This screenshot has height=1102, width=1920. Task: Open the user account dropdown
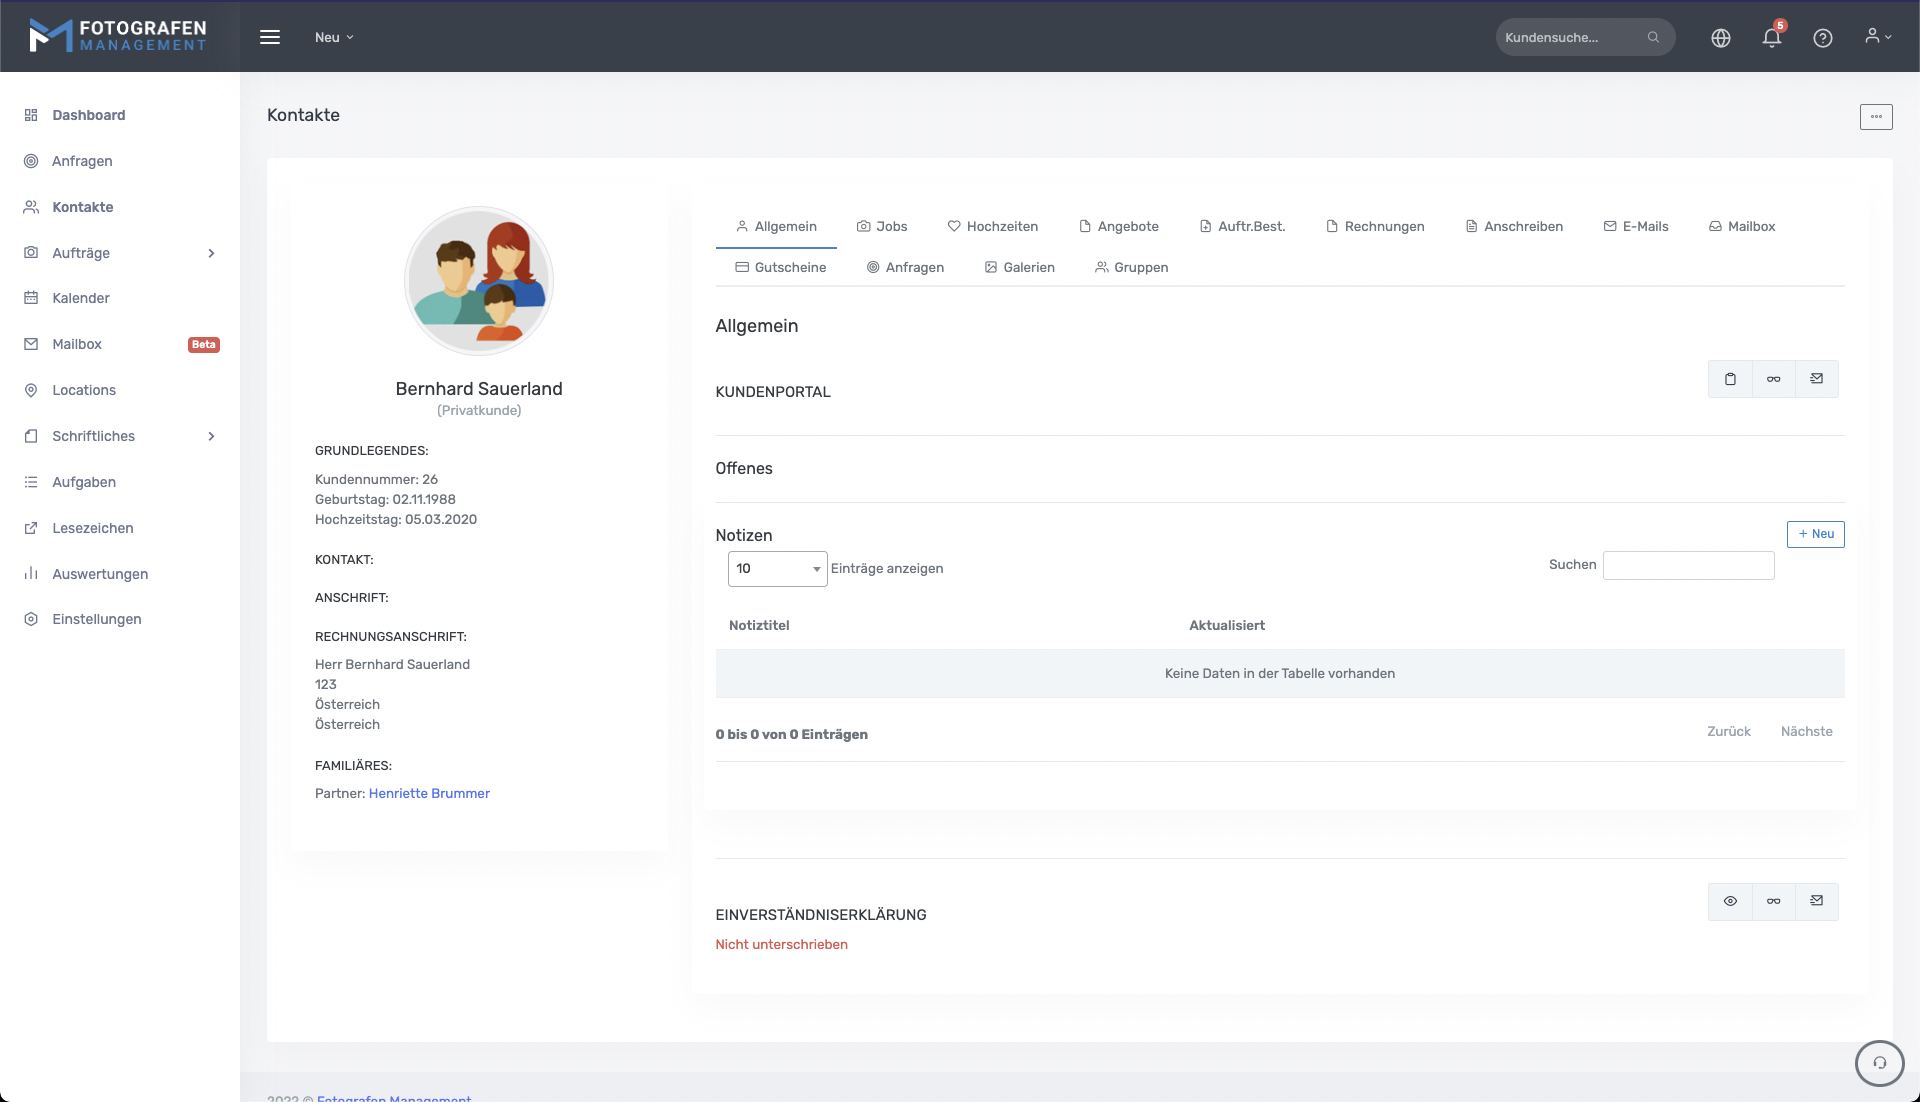click(x=1877, y=37)
